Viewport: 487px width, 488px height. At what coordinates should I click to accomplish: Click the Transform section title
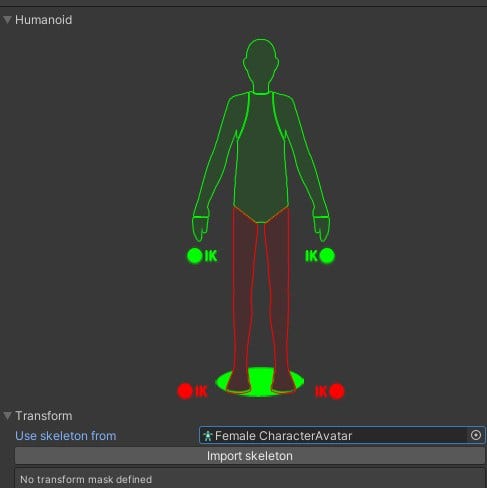44,416
